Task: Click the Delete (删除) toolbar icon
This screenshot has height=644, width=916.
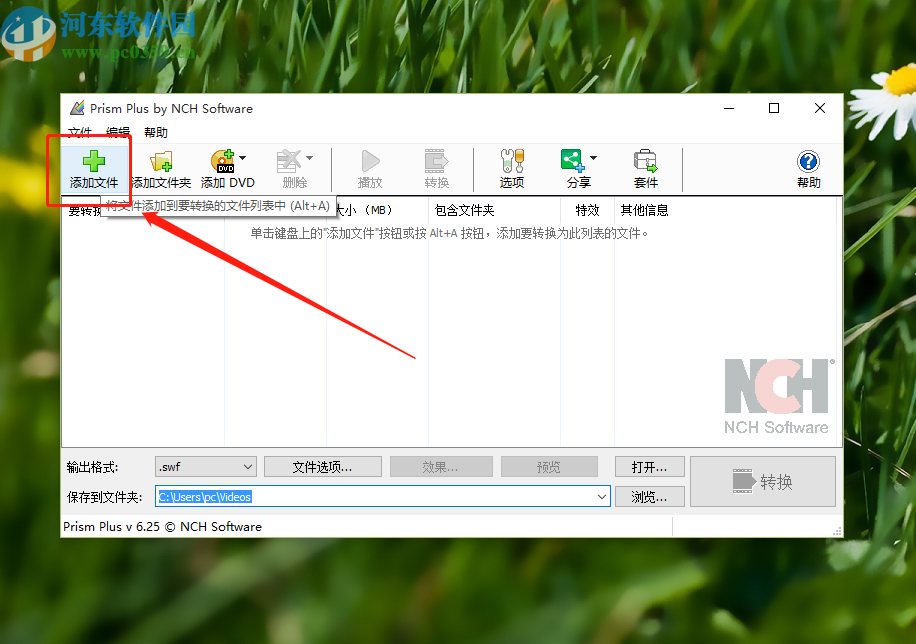Action: (x=289, y=161)
